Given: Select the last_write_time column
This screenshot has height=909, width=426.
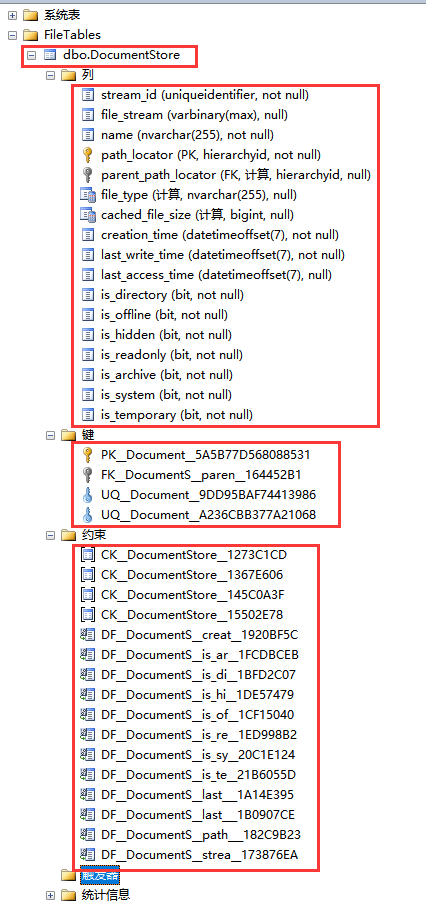Looking at the screenshot, I should (223, 254).
